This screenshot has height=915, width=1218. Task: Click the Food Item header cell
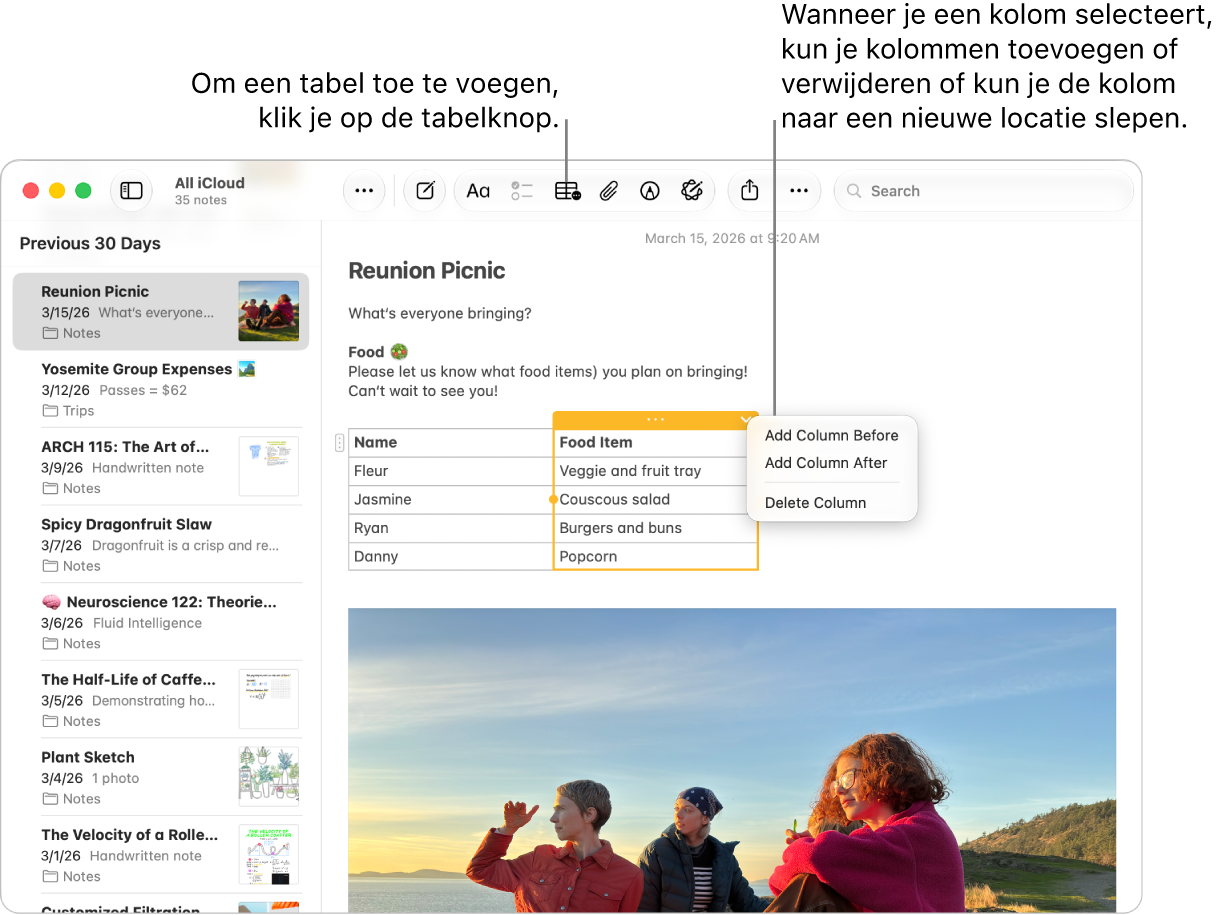[x=656, y=443]
